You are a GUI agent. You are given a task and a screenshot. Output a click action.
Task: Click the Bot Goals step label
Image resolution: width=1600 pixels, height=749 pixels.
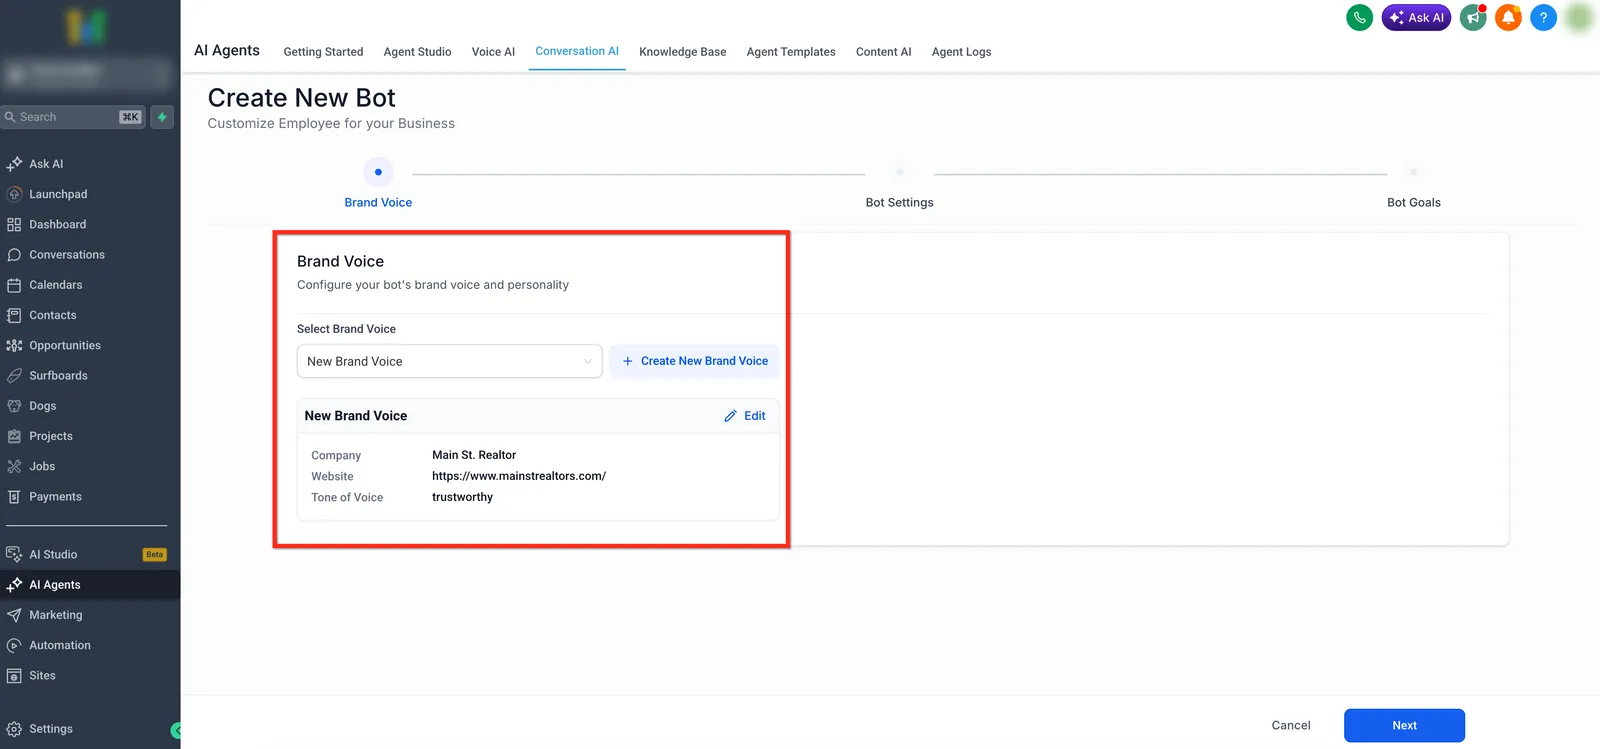(x=1413, y=202)
